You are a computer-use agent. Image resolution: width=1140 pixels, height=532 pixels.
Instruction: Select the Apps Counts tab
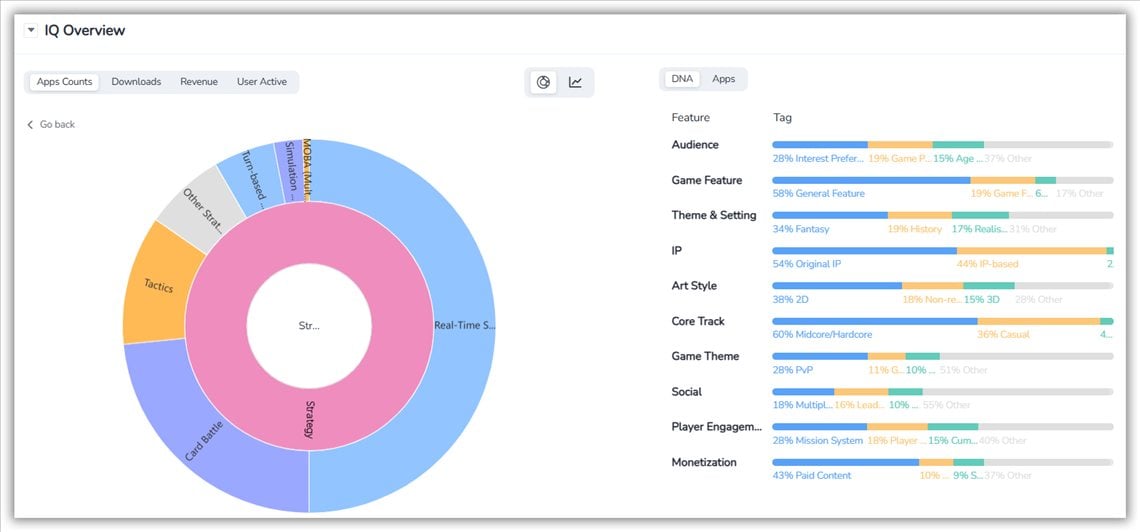pos(65,82)
